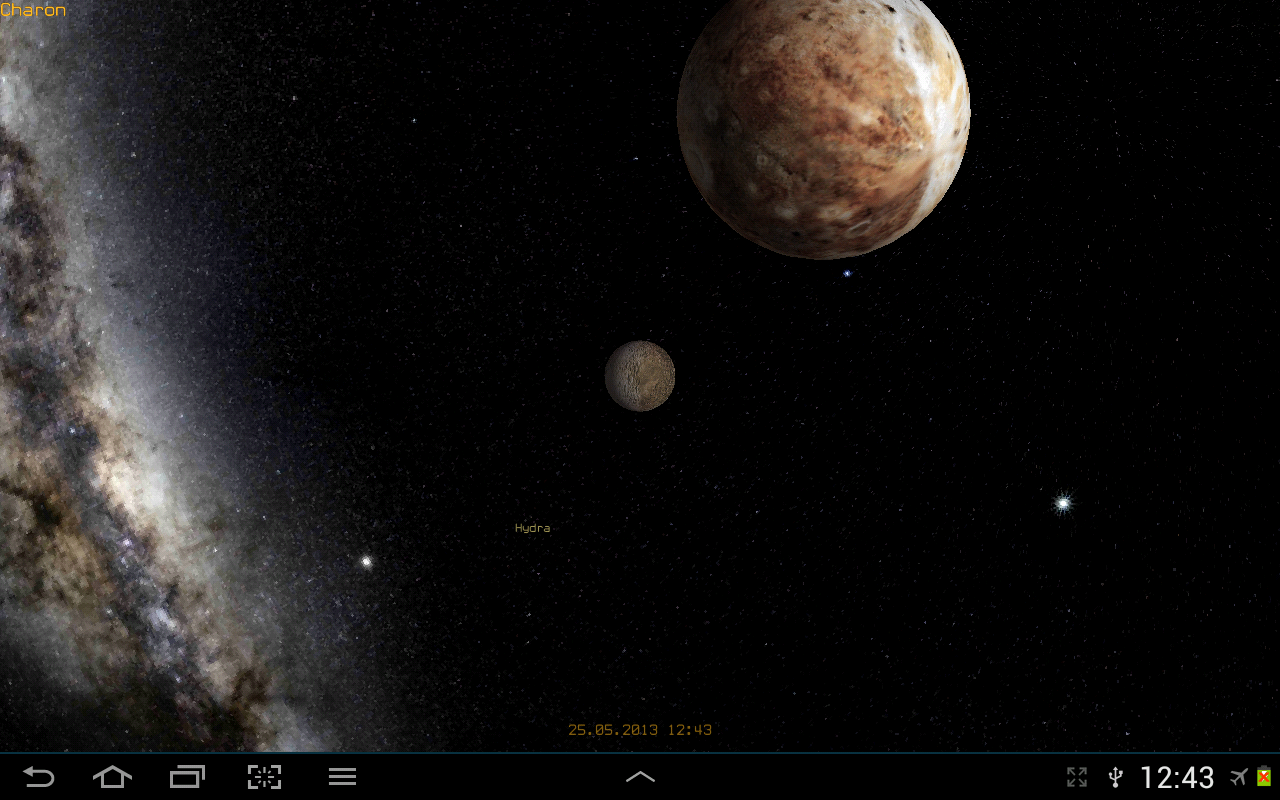Select the Charon label at top-left
Image resolution: width=1280 pixels, height=800 pixels.
pos(33,10)
